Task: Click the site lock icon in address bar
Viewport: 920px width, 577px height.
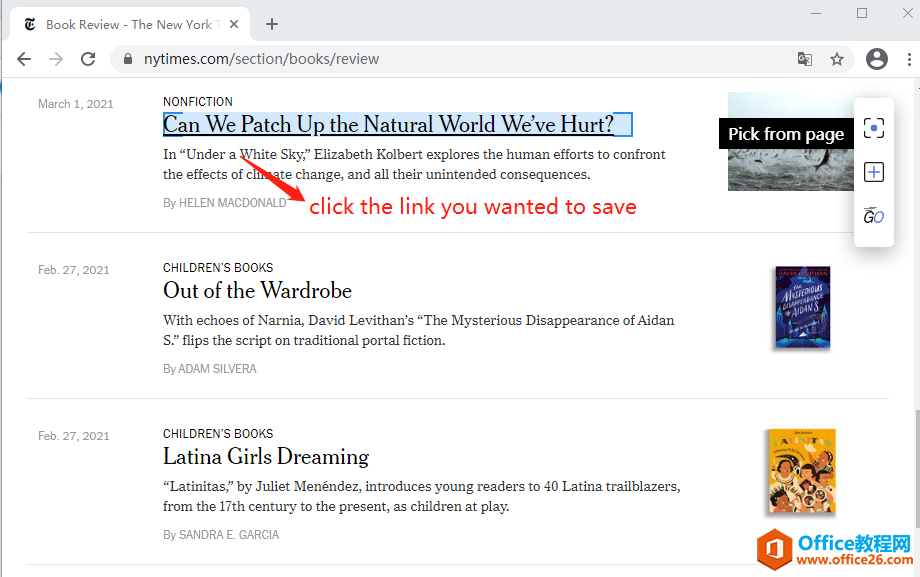Action: click(127, 59)
